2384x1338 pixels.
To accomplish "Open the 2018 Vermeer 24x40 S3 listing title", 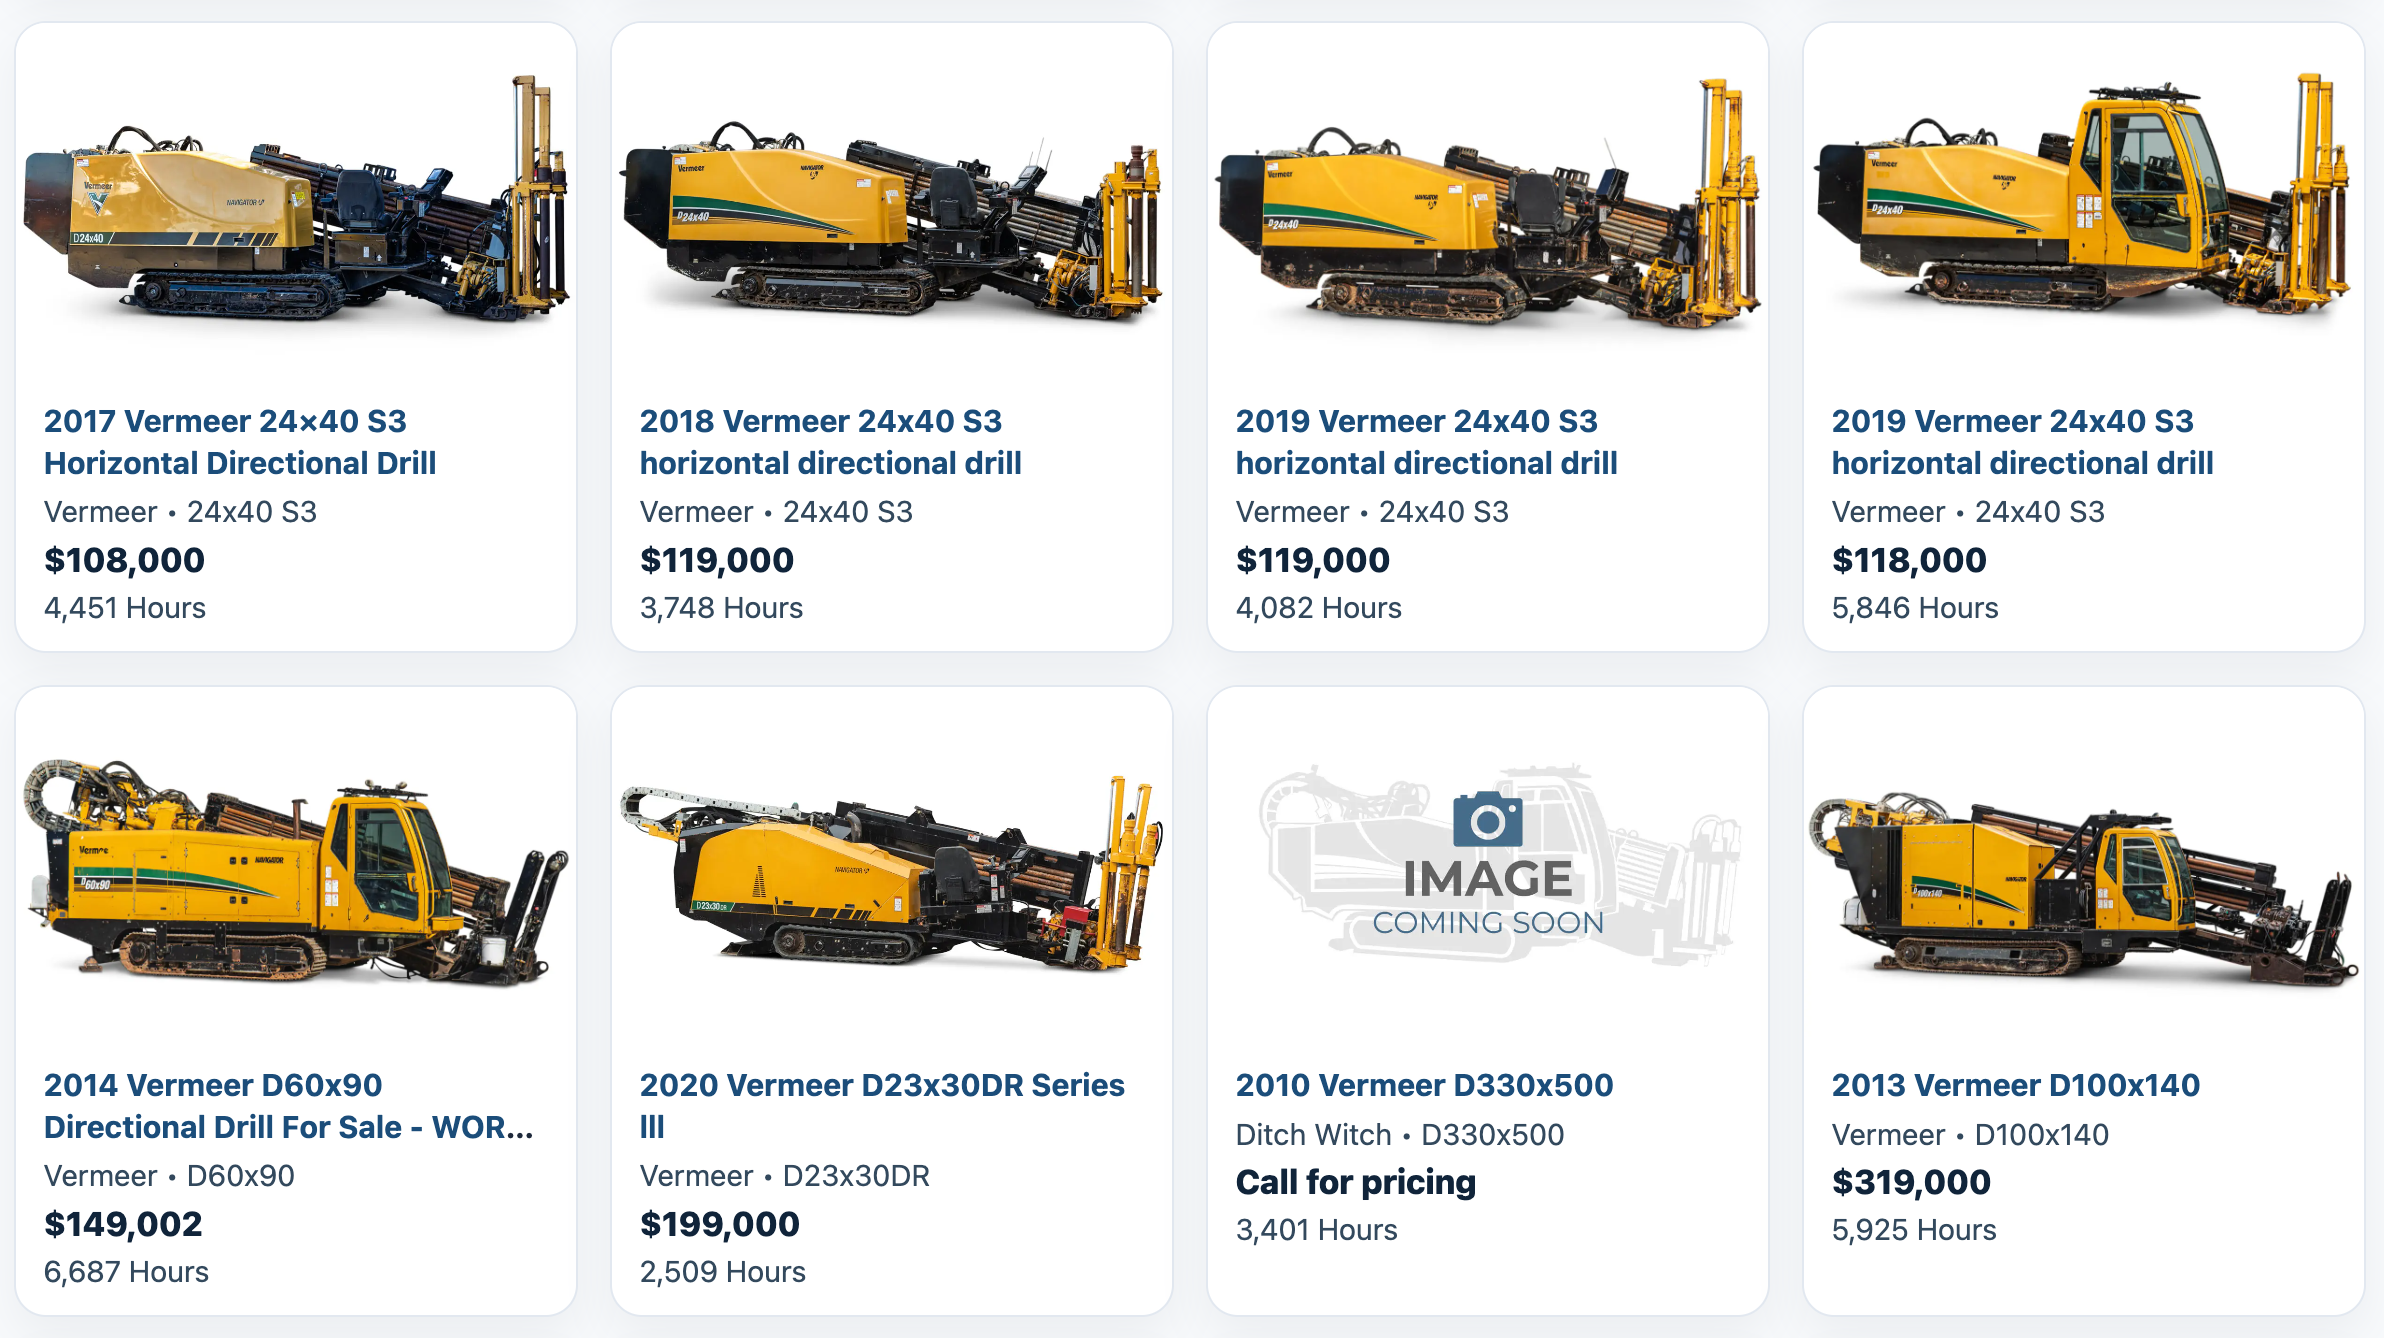I will 830,442.
